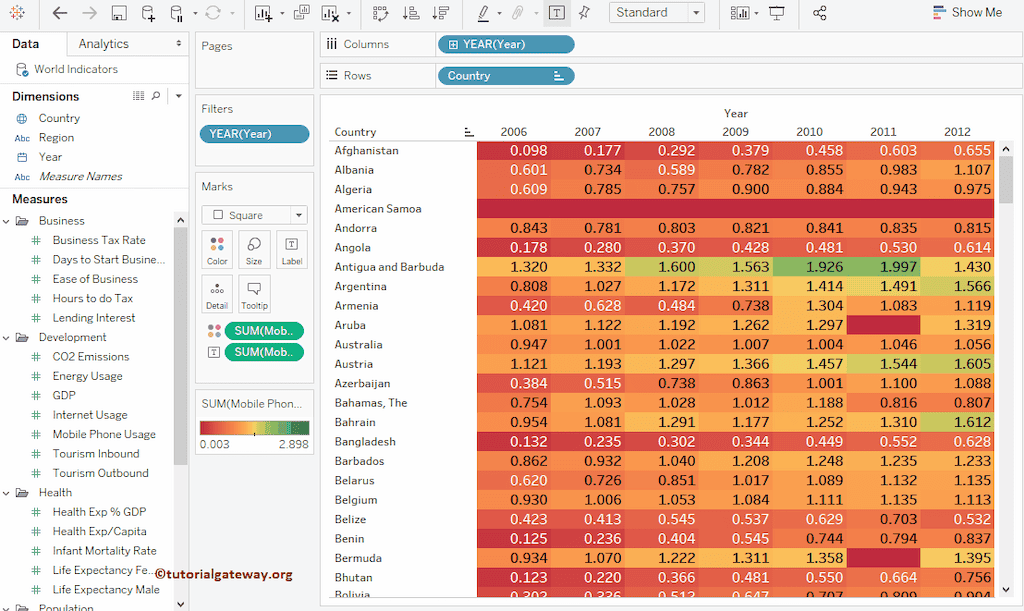The width and height of the screenshot is (1024, 611).
Task: Open the mark type dropdown showing Square
Action: coord(292,213)
